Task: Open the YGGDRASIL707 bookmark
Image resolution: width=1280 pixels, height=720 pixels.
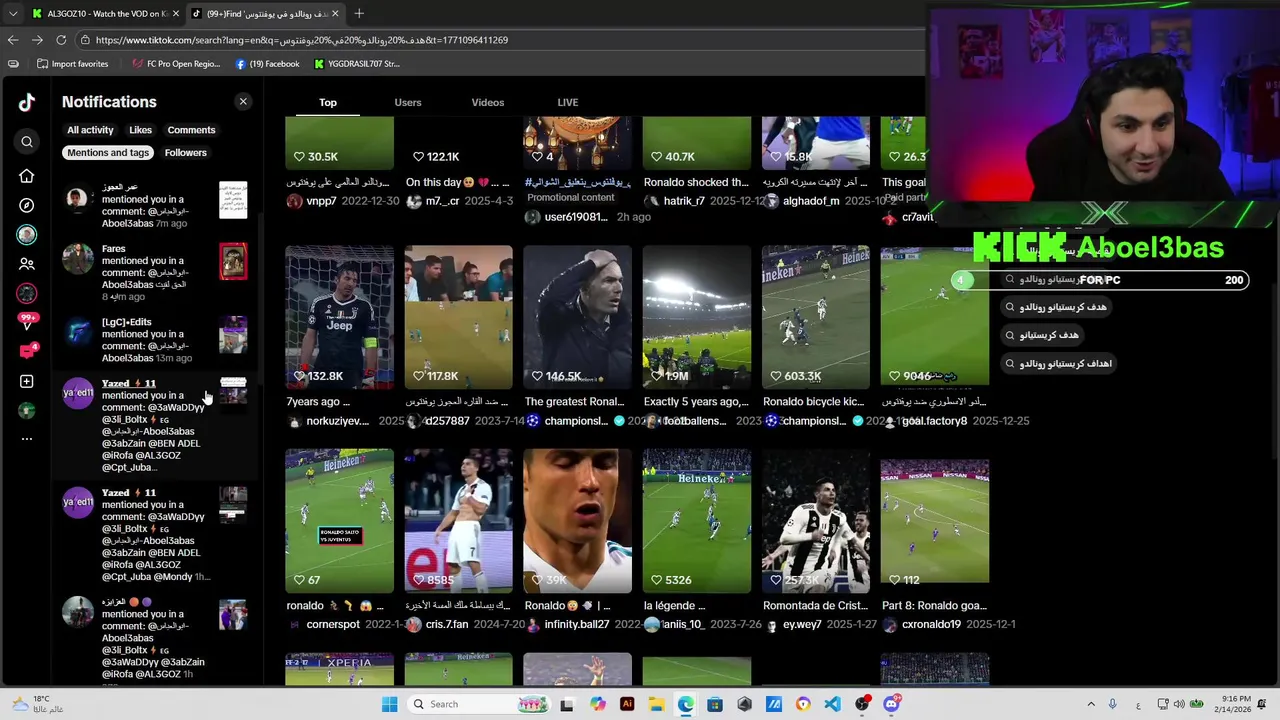Action: [357, 64]
